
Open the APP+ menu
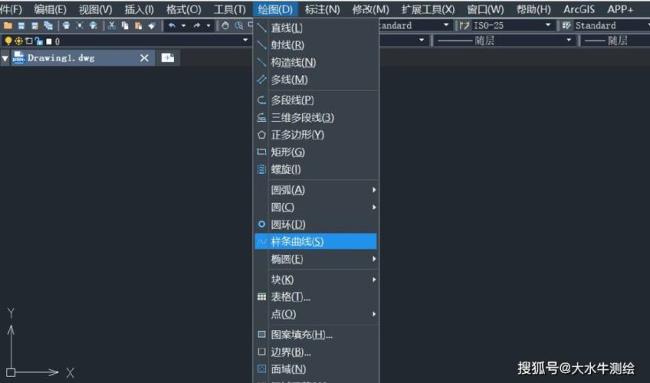pyautogui.click(x=621, y=9)
